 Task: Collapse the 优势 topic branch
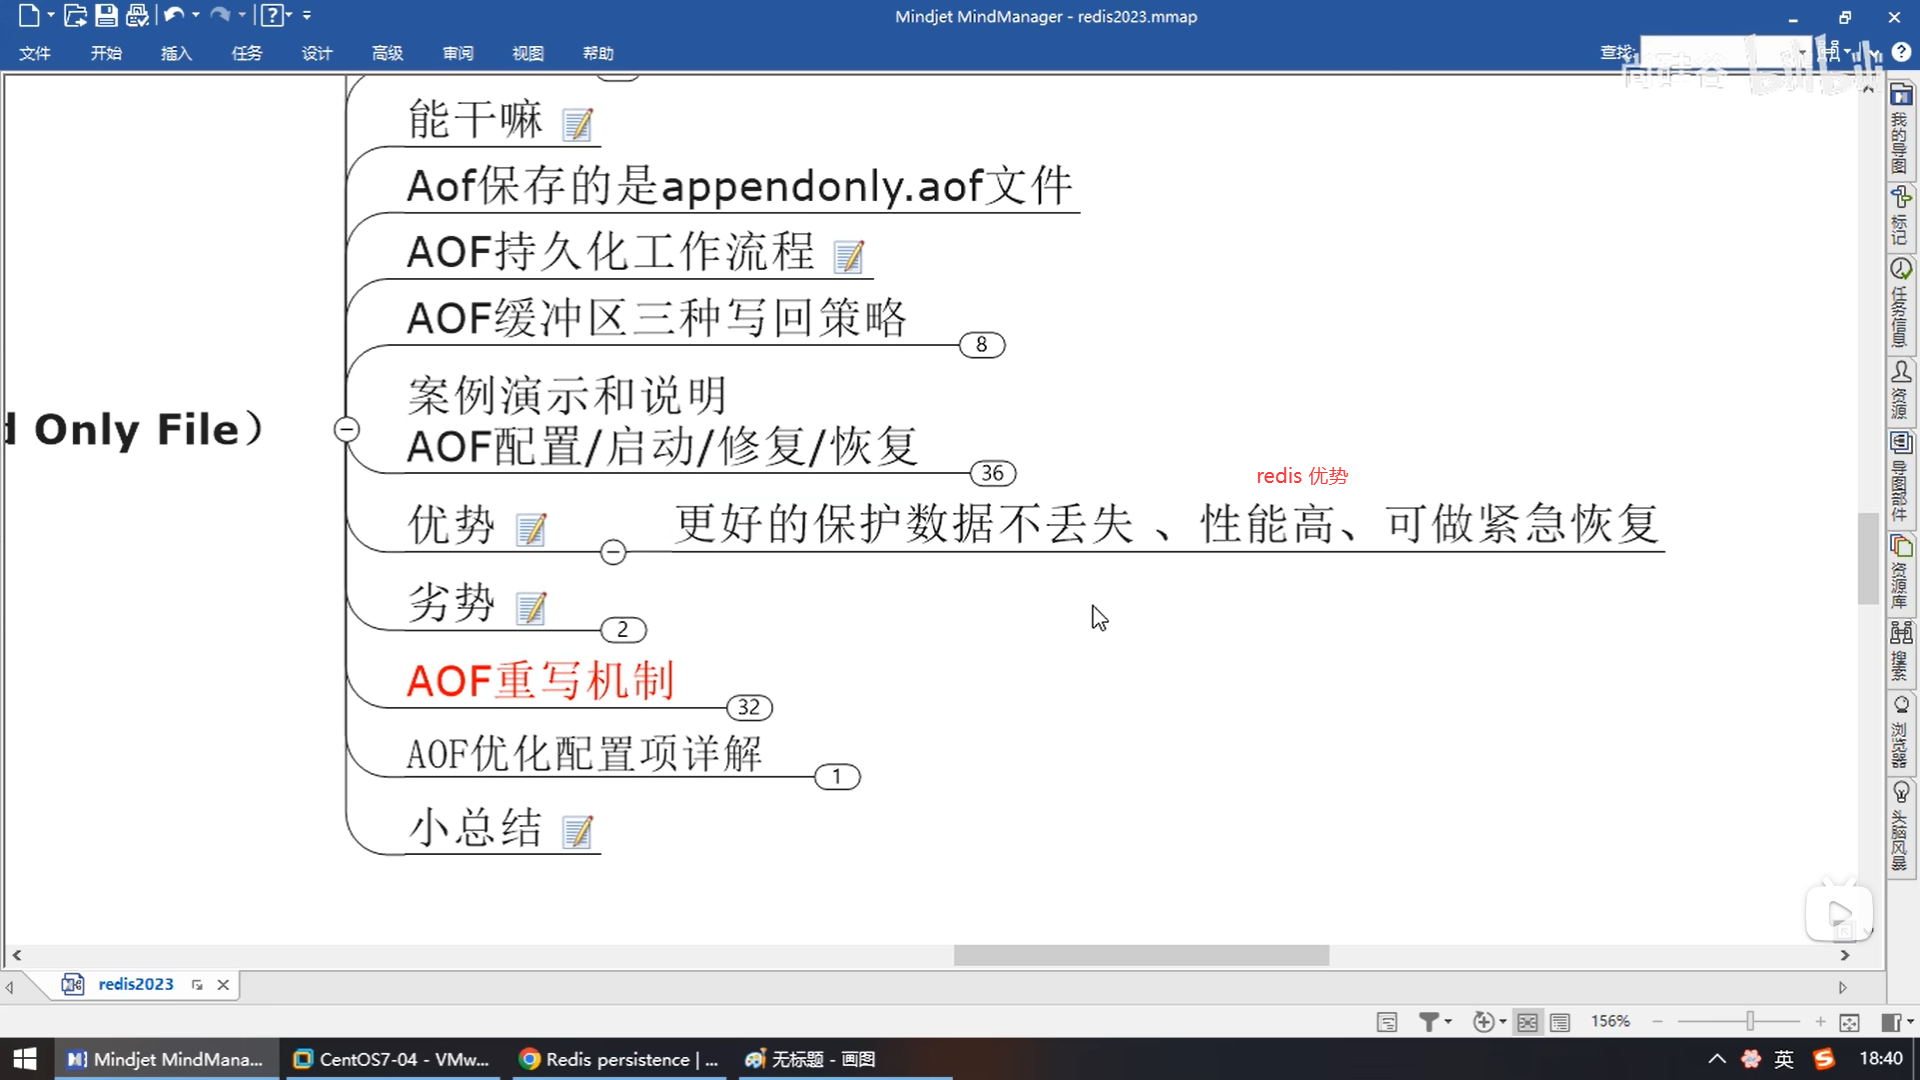(613, 552)
